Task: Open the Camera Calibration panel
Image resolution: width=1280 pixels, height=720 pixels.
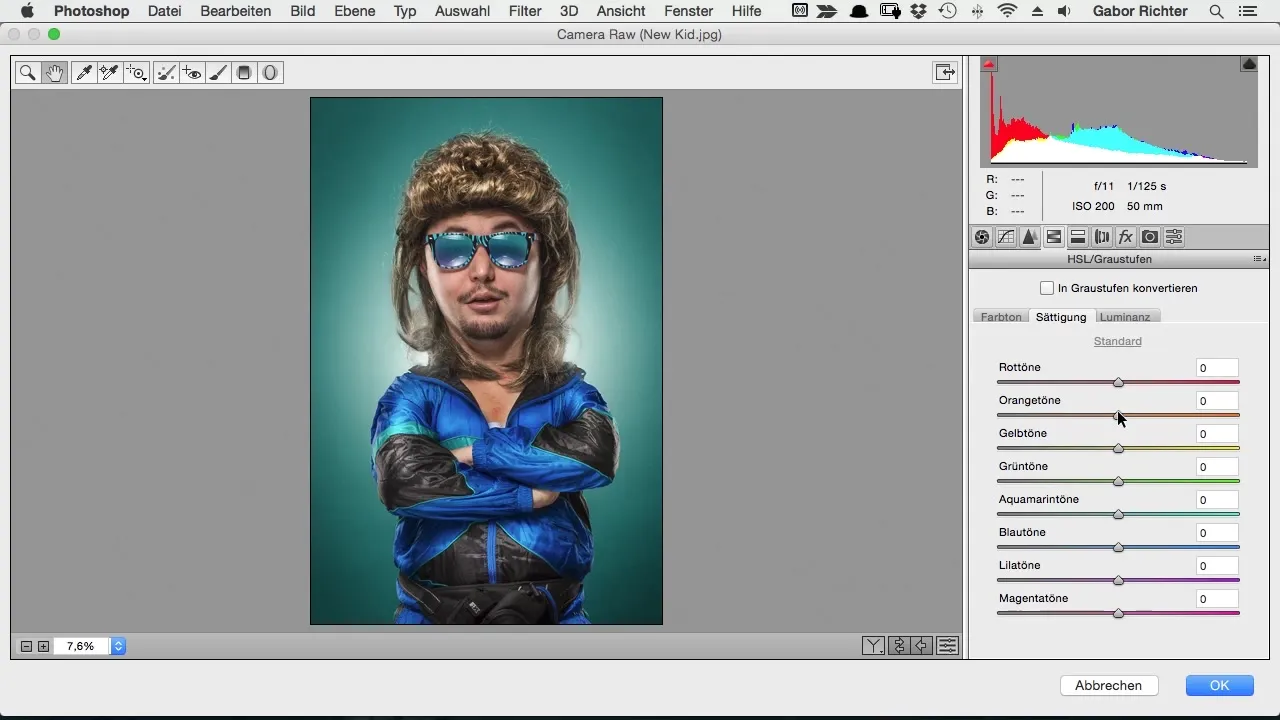Action: [x=1150, y=237]
